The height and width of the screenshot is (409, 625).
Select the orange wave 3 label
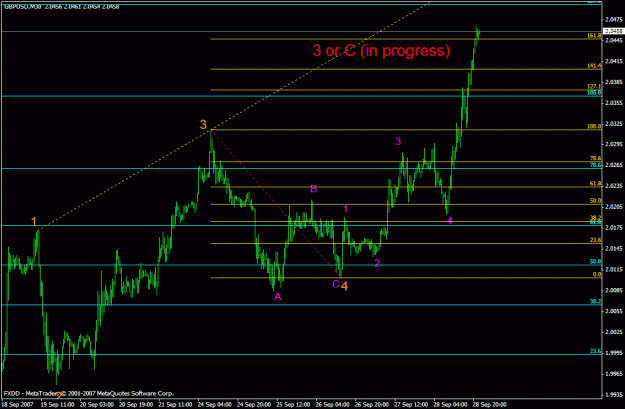click(203, 124)
